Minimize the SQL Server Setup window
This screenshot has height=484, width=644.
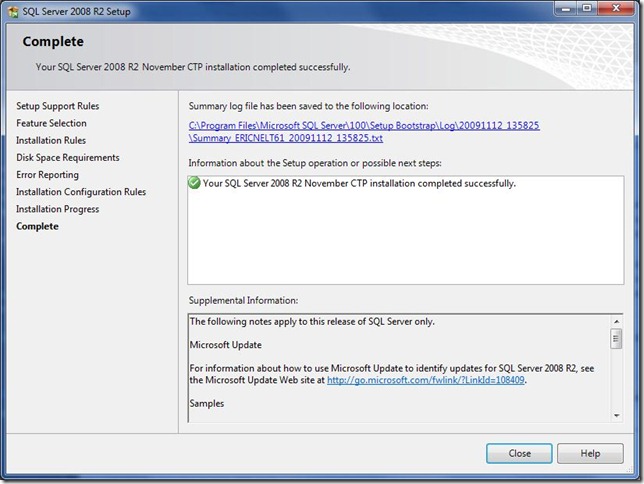pos(565,8)
